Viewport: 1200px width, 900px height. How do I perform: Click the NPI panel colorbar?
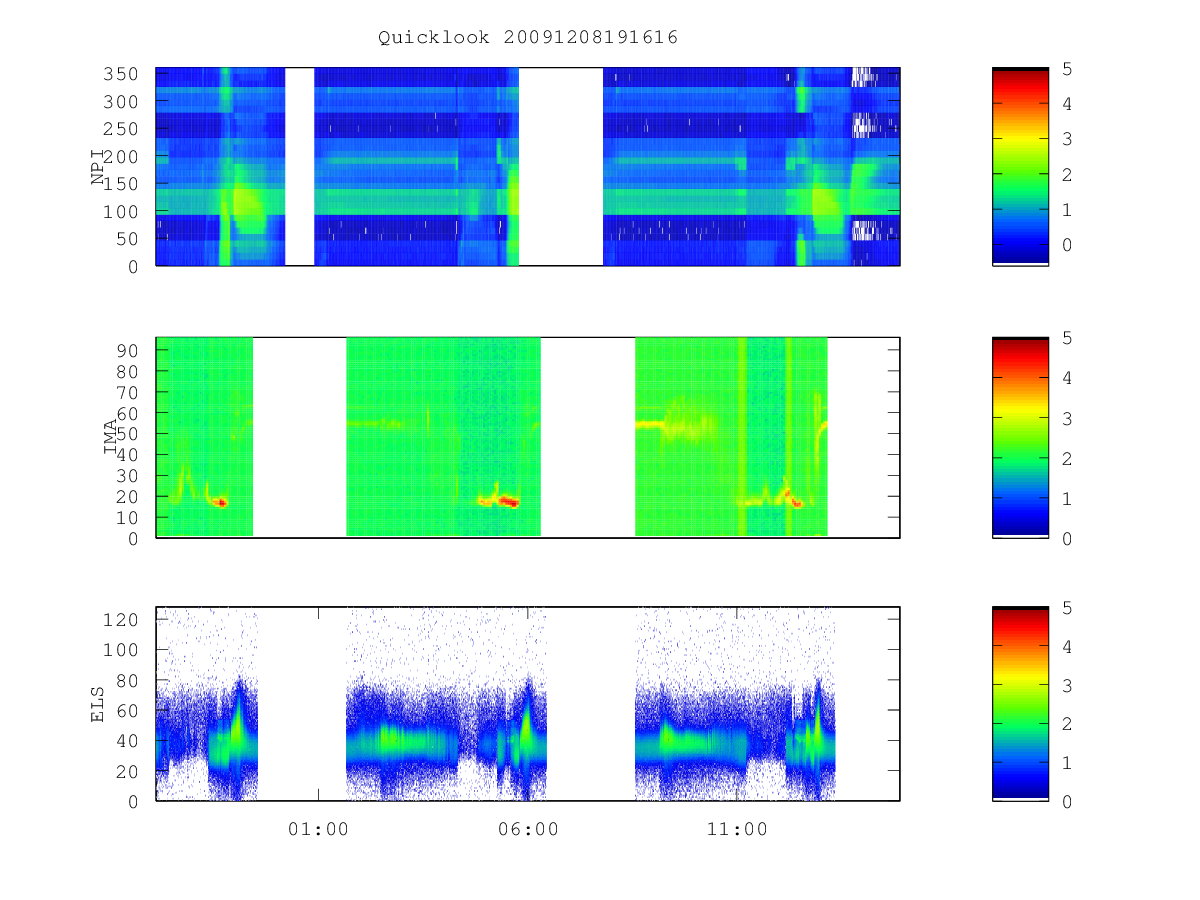[x=1020, y=166]
